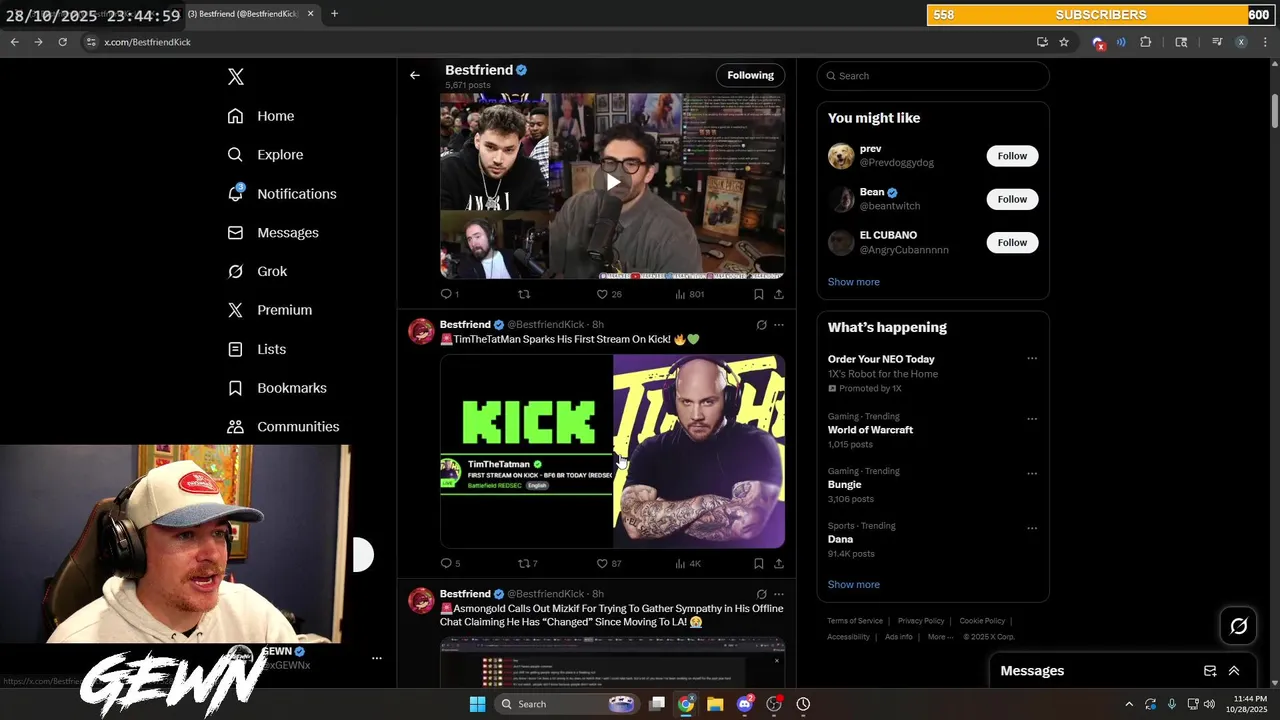Viewport: 1280px width, 720px height.
Task: Open account menu dots beside GEWN
Action: coord(377,658)
